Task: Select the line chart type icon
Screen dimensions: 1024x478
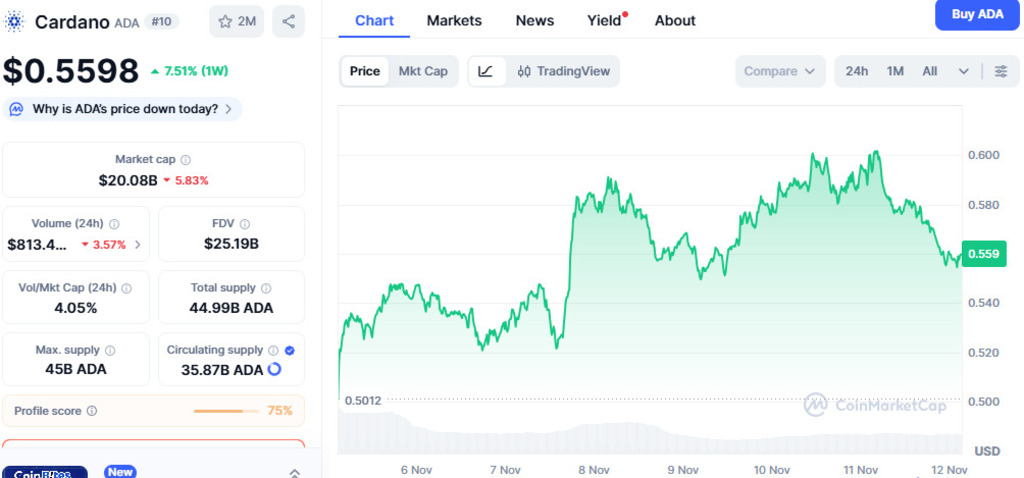Action: [x=486, y=71]
